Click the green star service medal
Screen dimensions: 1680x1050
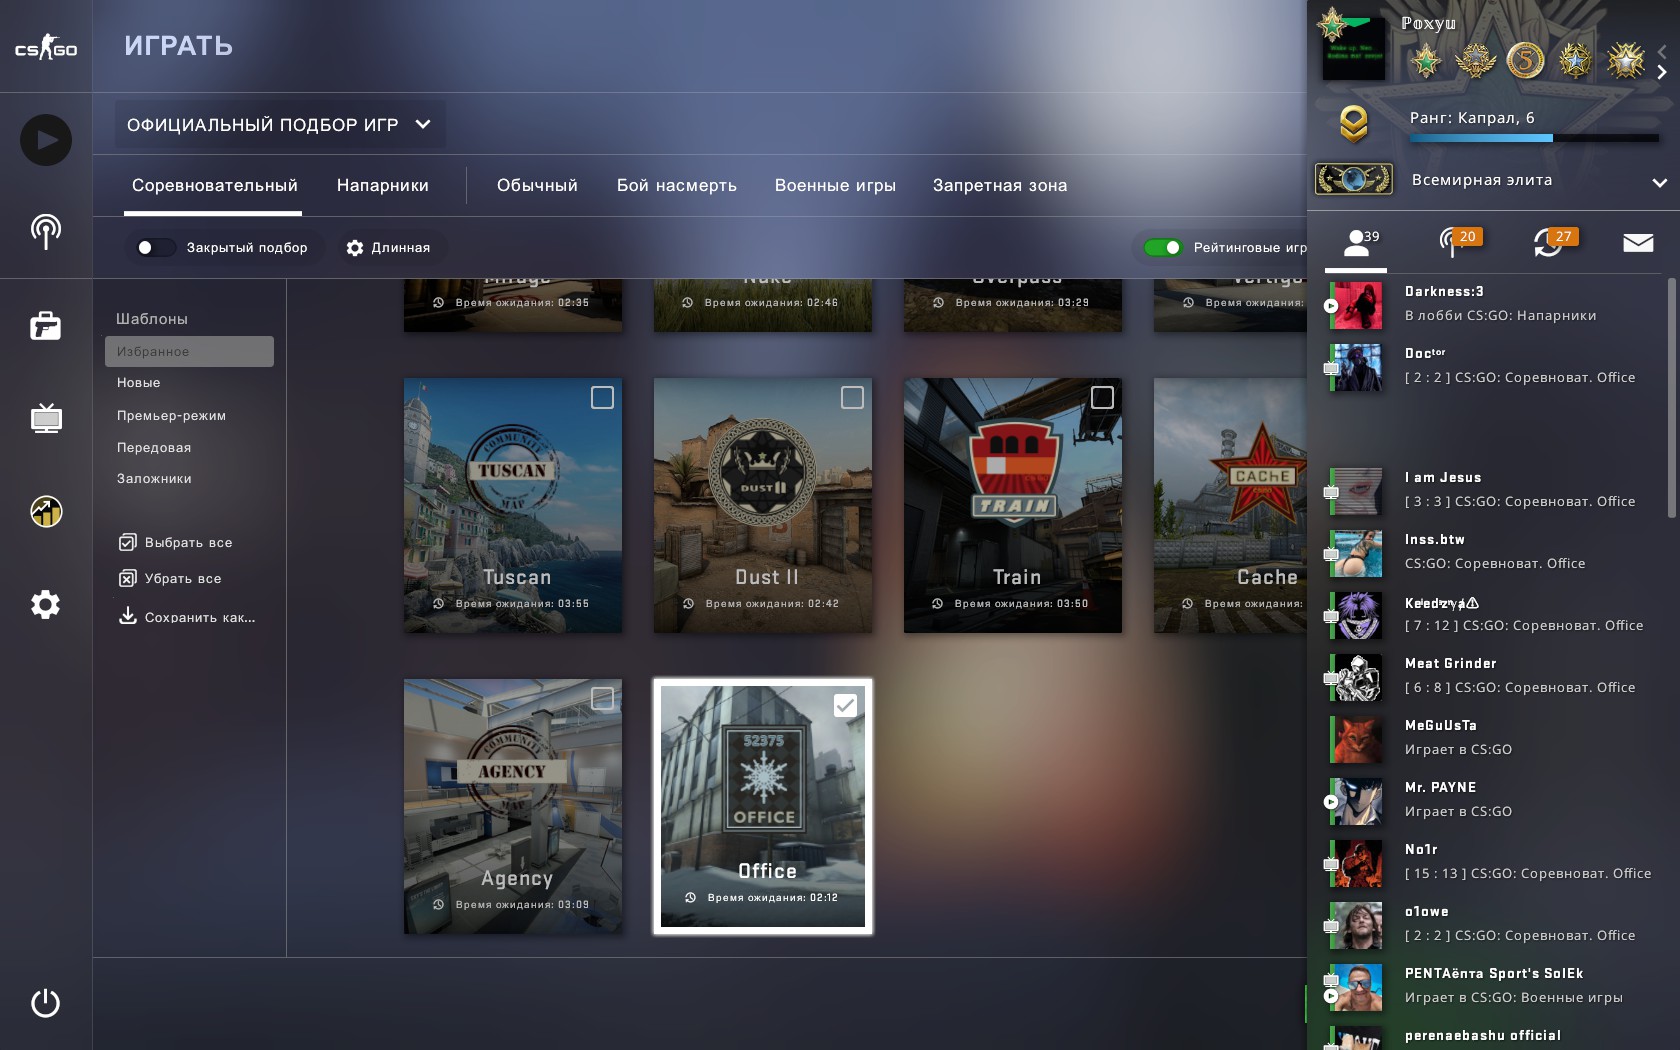click(x=1426, y=62)
